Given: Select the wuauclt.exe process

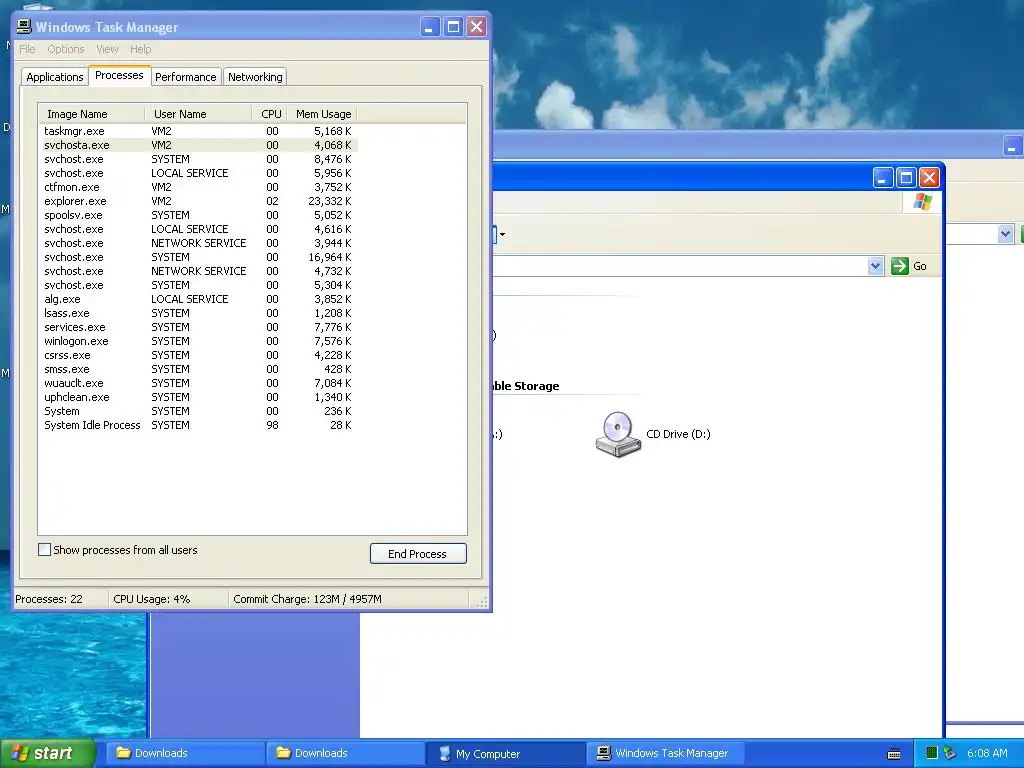Looking at the screenshot, I should pos(198,383).
